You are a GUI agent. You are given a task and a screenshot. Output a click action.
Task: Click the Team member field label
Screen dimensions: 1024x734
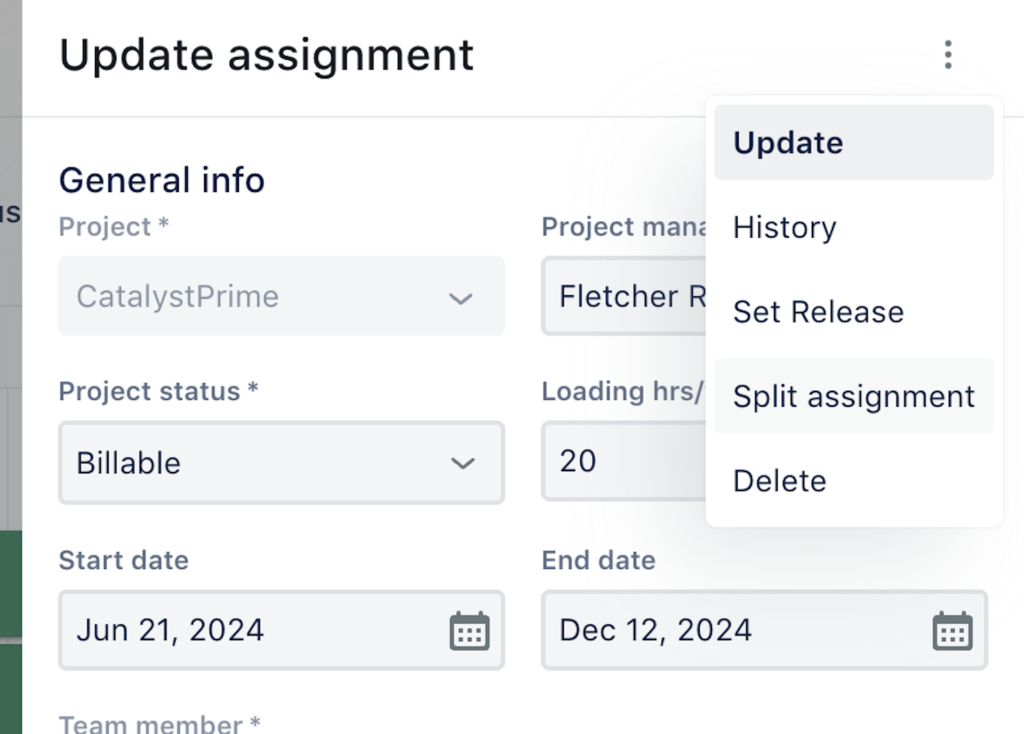pos(159,724)
